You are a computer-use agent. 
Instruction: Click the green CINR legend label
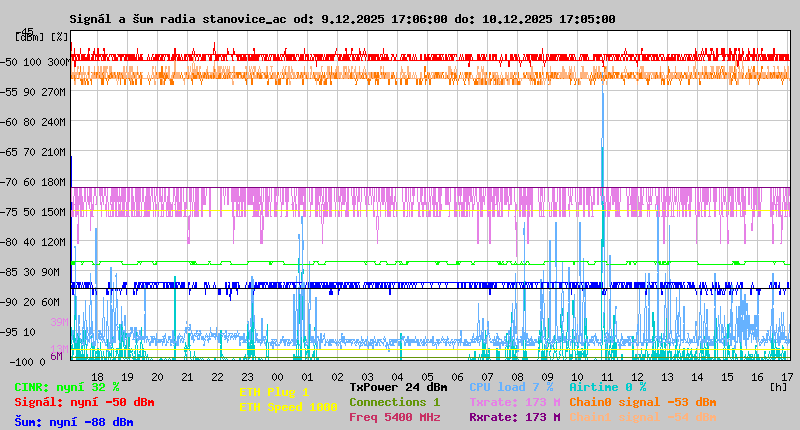pos(67,386)
